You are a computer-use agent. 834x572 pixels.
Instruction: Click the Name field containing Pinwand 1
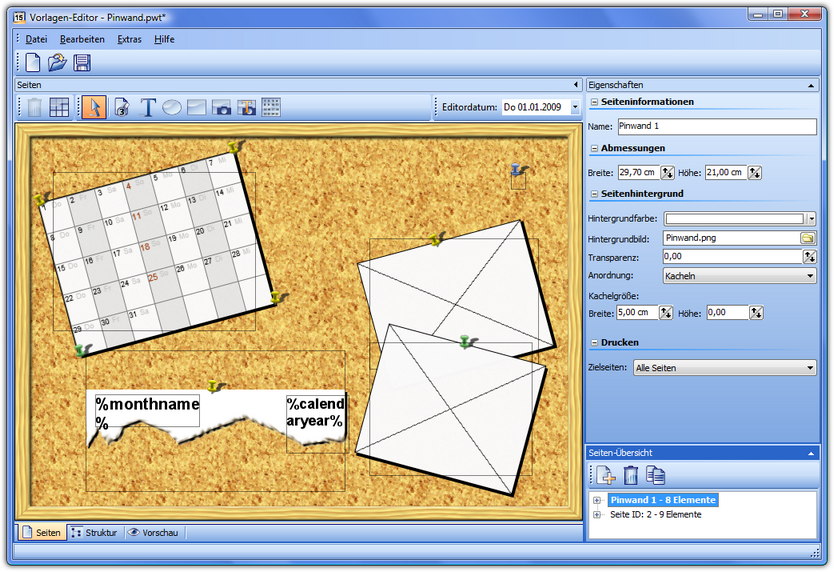(x=716, y=127)
